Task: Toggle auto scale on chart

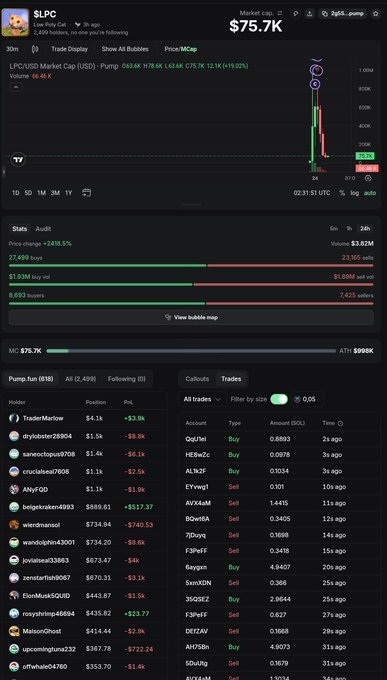Action: point(370,193)
